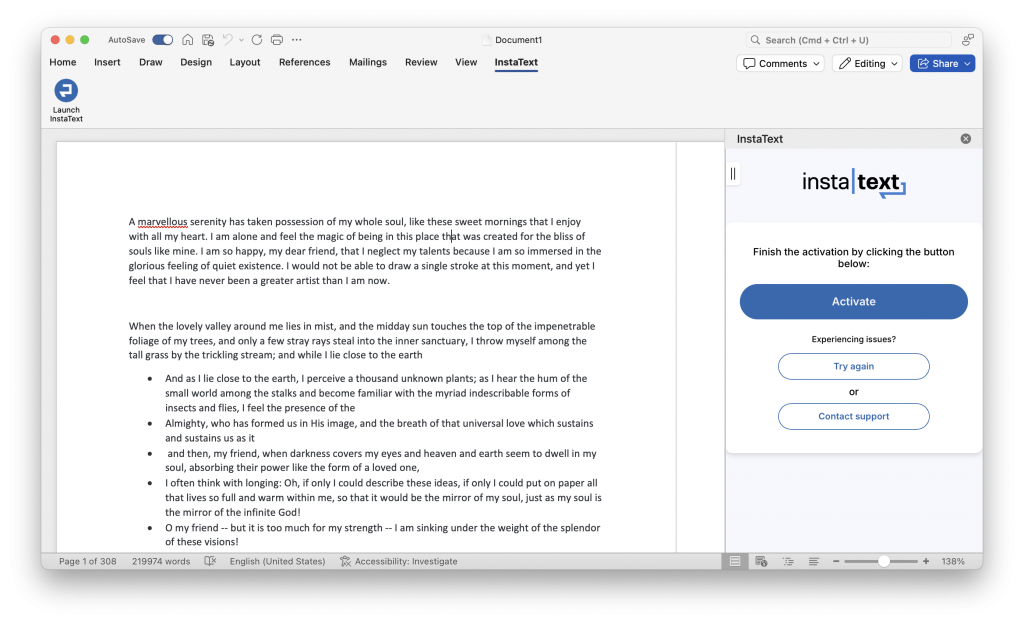Toggle the AutoSave switch

point(163,40)
